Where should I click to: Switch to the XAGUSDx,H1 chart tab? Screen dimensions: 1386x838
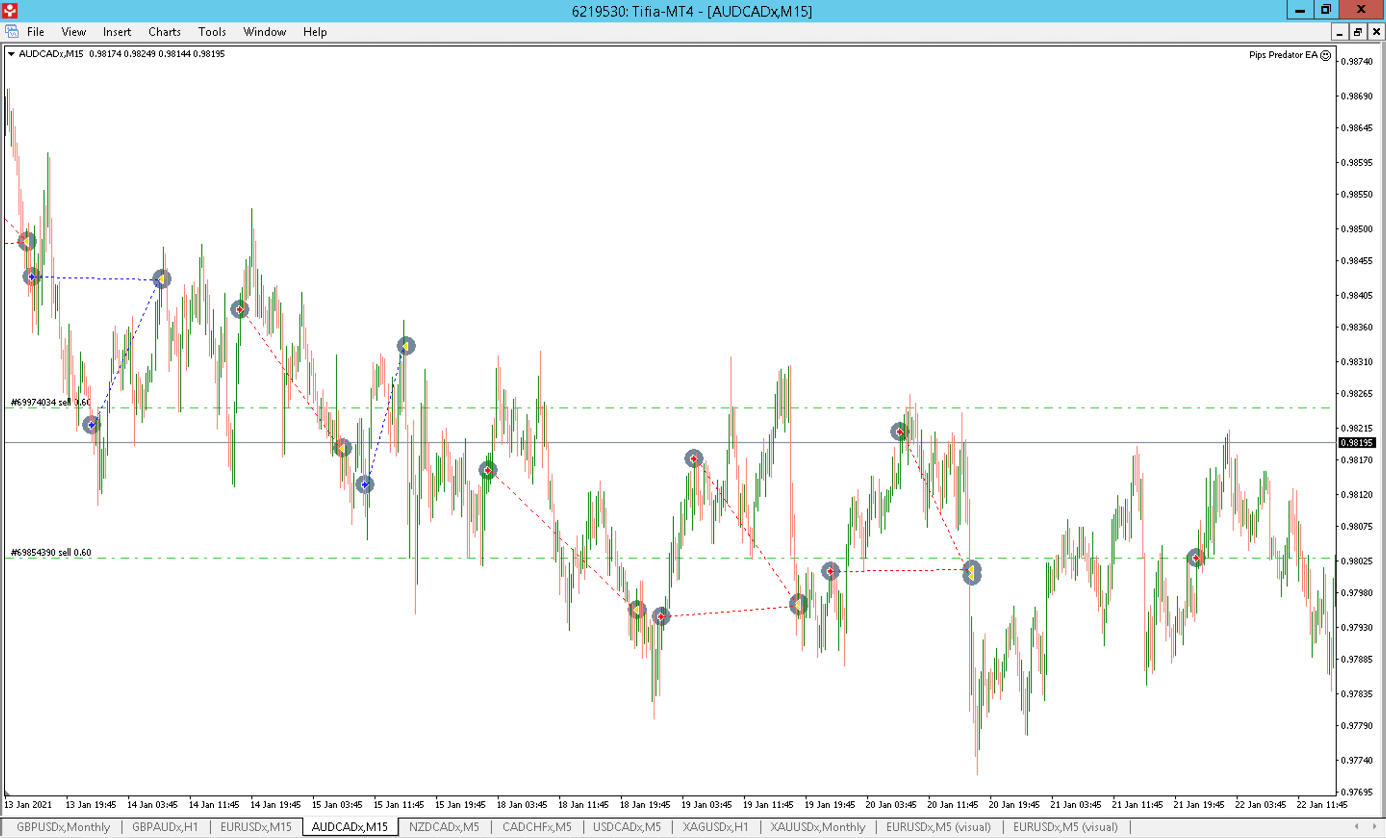pos(714,827)
